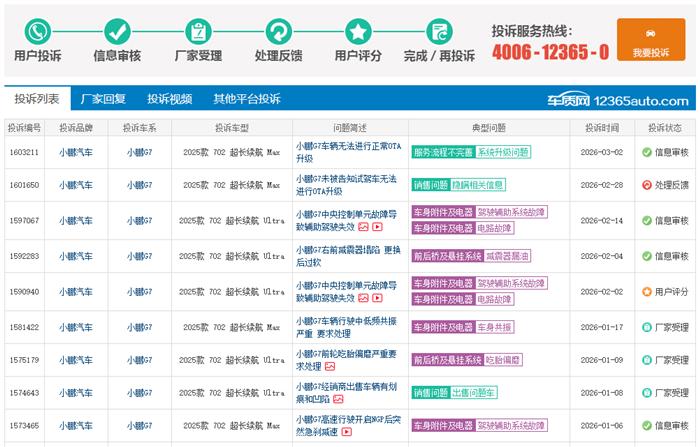
Task: Switch to the 厂家回复 tab
Action: pos(103,99)
